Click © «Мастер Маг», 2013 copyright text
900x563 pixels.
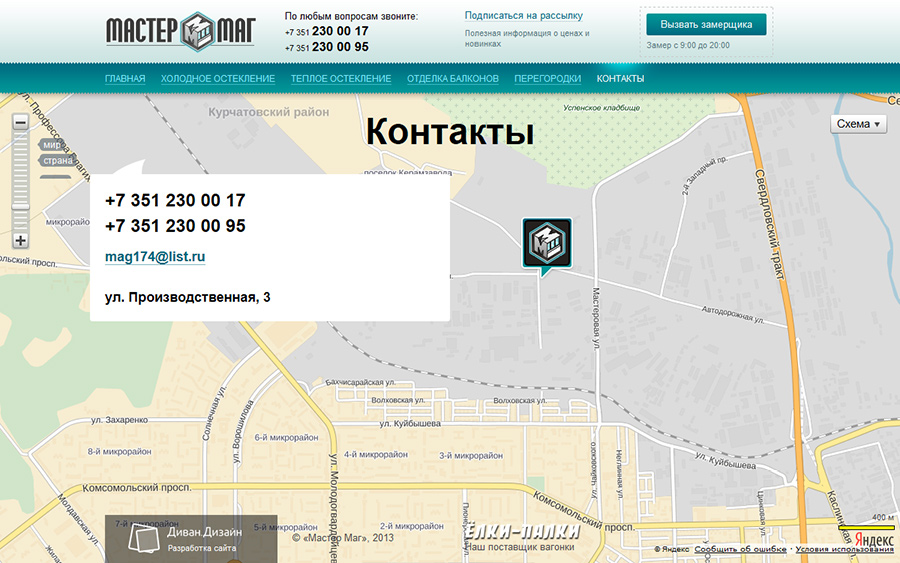343,538
